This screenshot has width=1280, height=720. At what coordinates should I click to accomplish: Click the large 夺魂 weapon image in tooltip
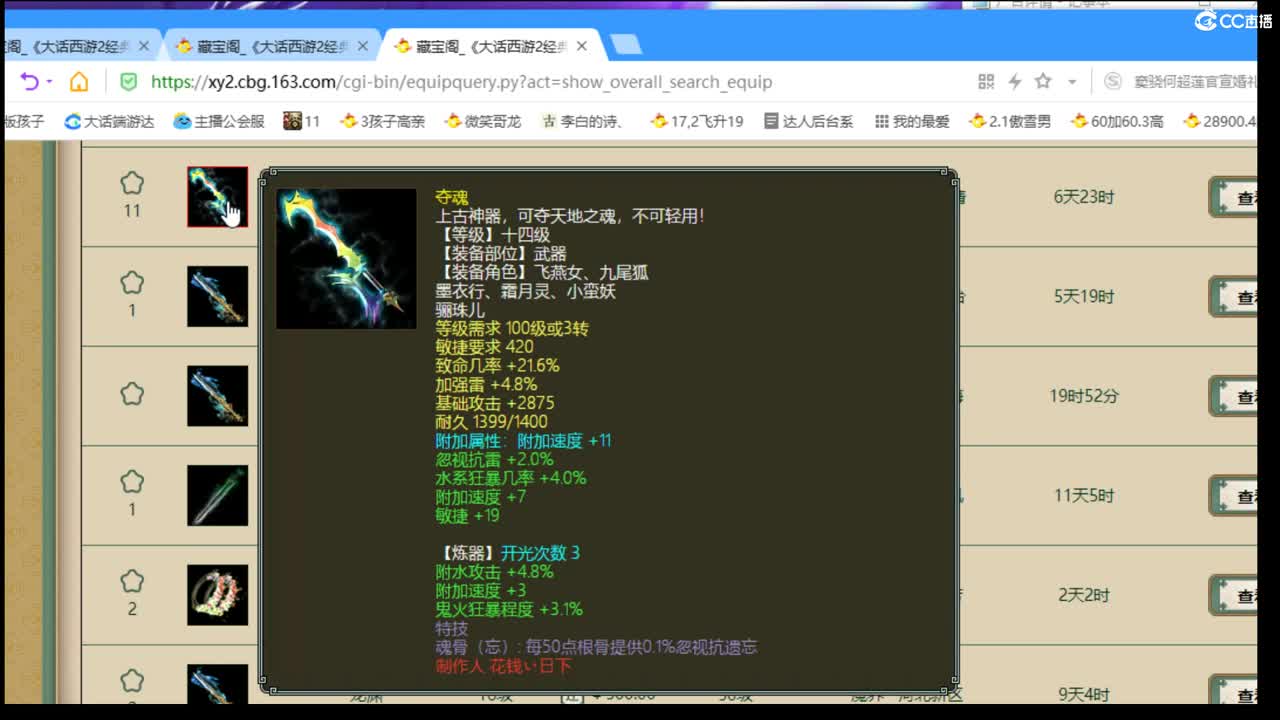tap(346, 259)
